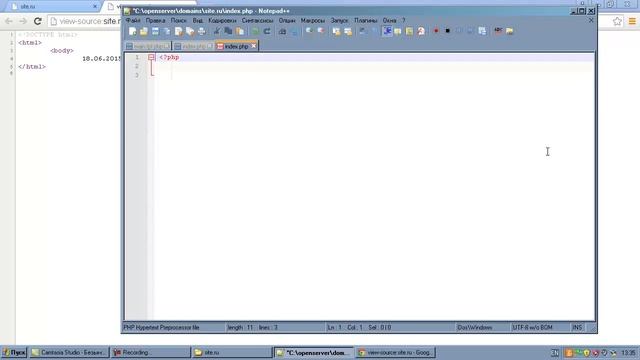The height and width of the screenshot is (360, 640).
Task: Open the Replace dialog icon
Action: pos(294,31)
